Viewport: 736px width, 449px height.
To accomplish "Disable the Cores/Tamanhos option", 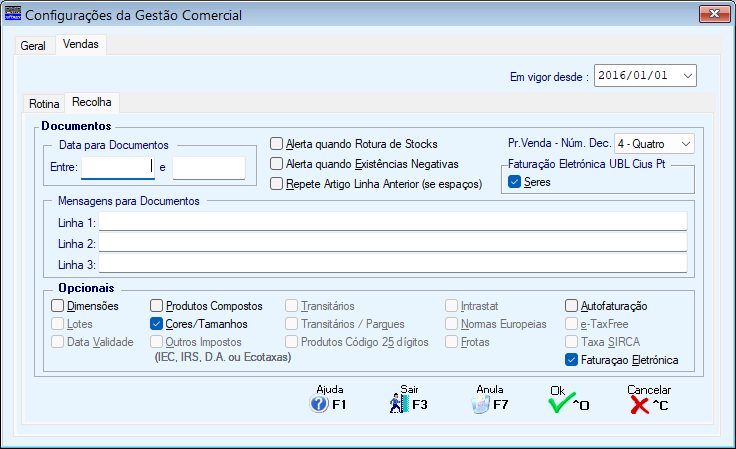I will point(156,324).
